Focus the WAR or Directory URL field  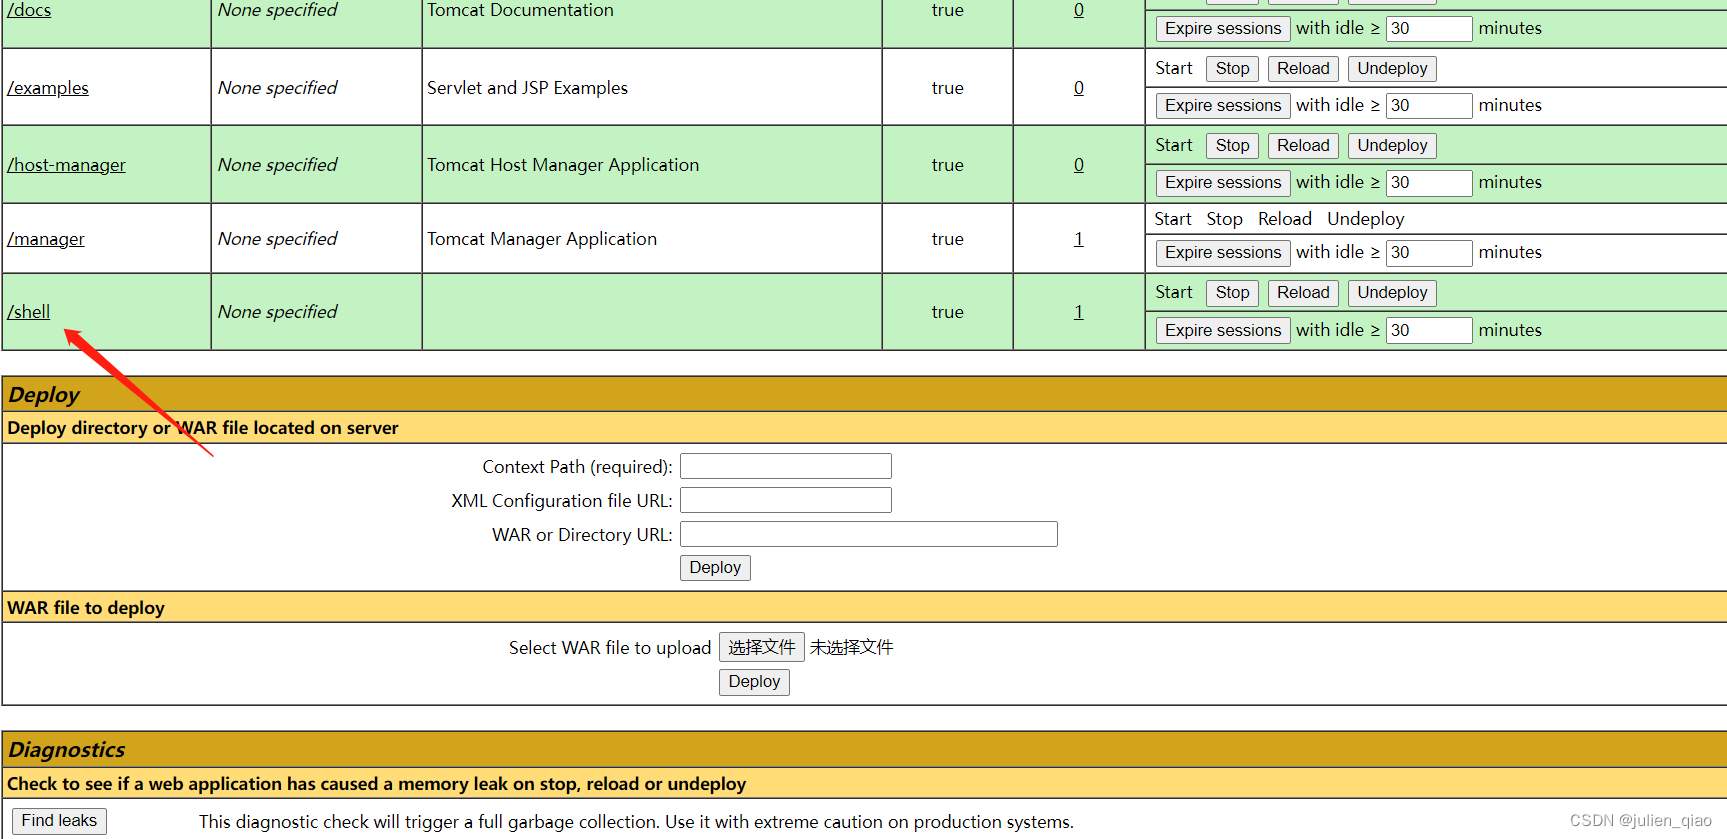coord(869,535)
